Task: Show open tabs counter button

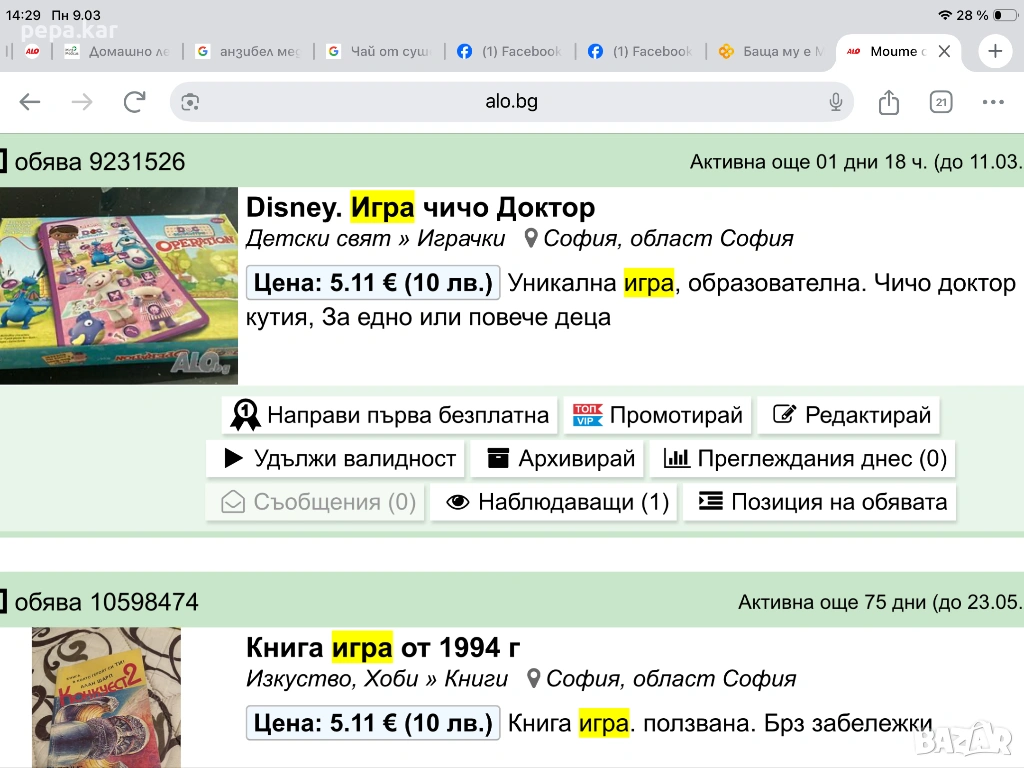Action: click(940, 102)
